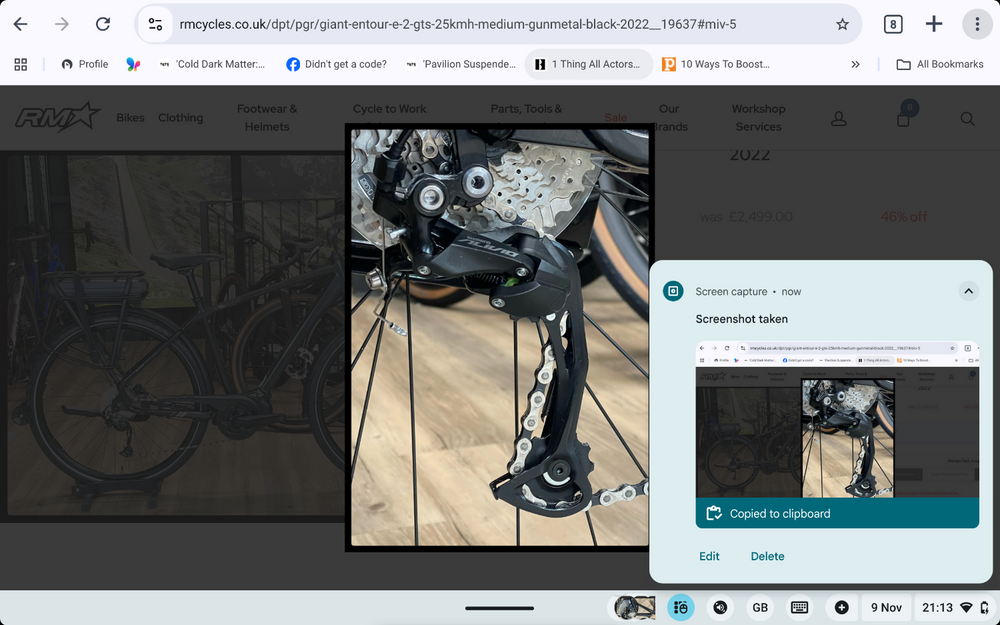The width and height of the screenshot is (1000, 625).
Task: Click Edit on the screenshot notification
Action: 709,556
